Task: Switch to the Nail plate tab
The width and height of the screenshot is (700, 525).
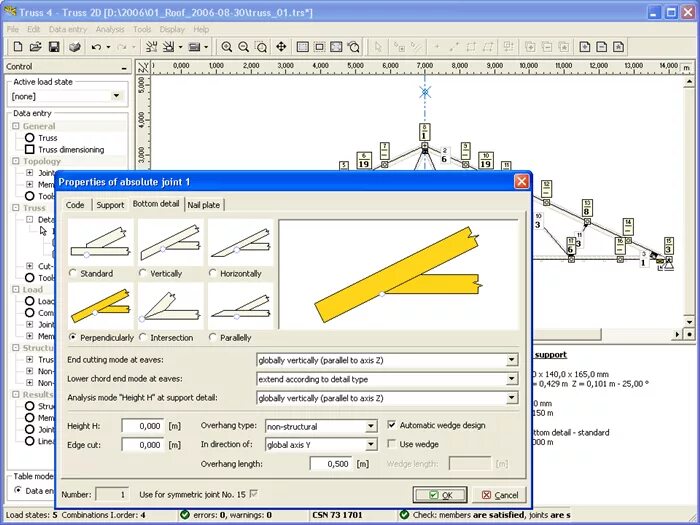Action: click(x=204, y=205)
